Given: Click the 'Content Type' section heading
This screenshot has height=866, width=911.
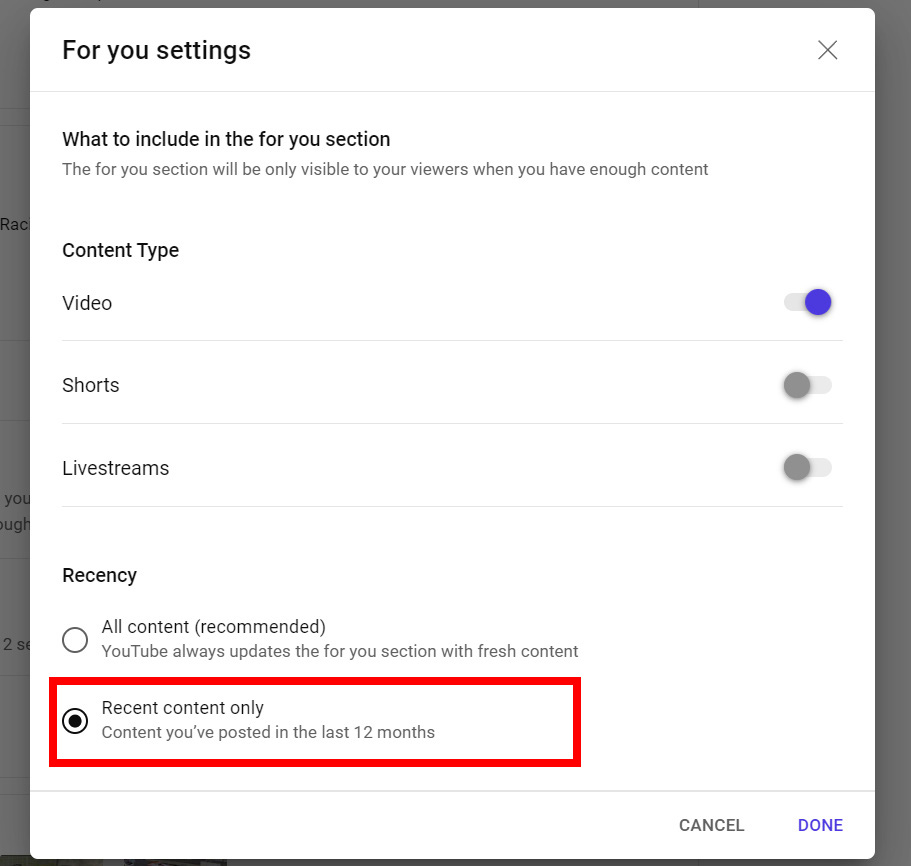Looking at the screenshot, I should point(121,250).
